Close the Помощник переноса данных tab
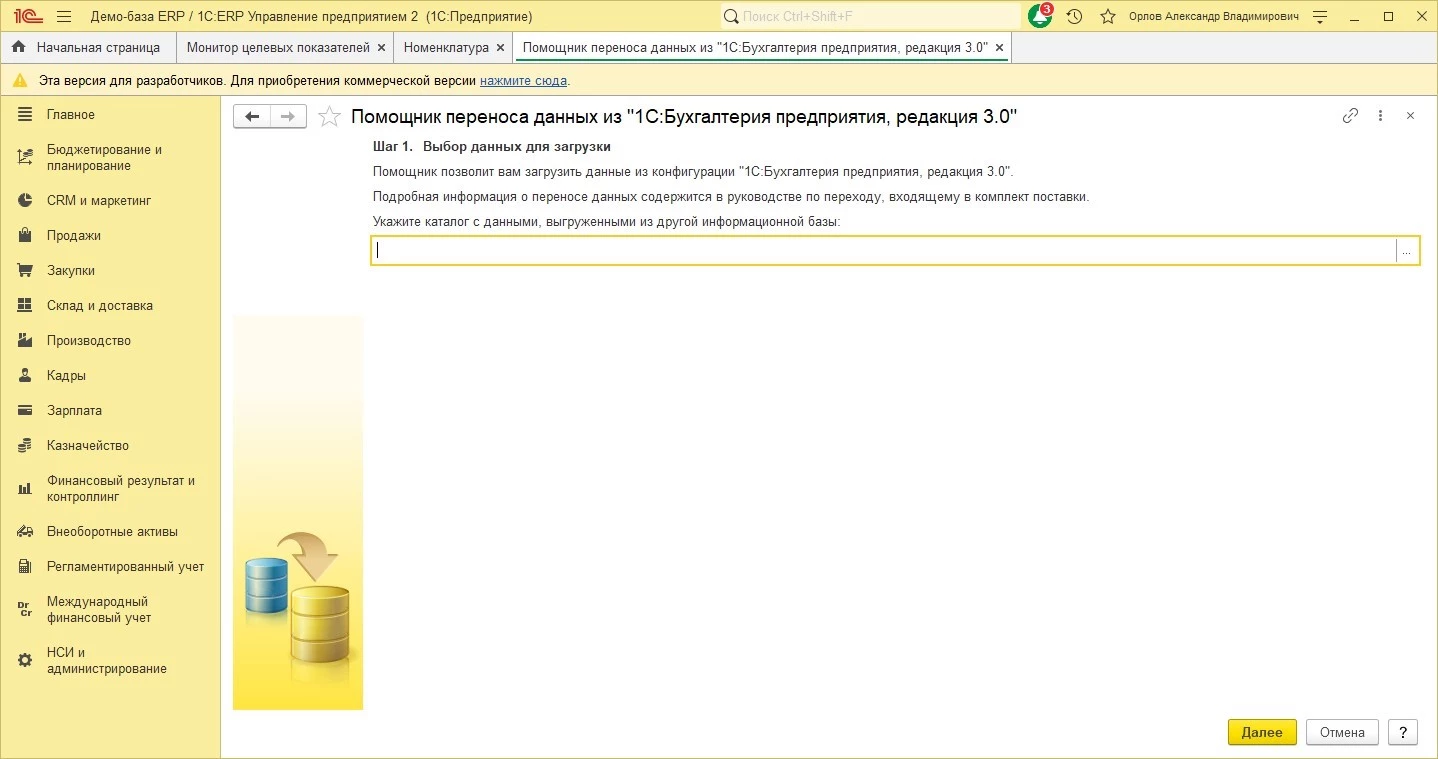 tap(999, 48)
